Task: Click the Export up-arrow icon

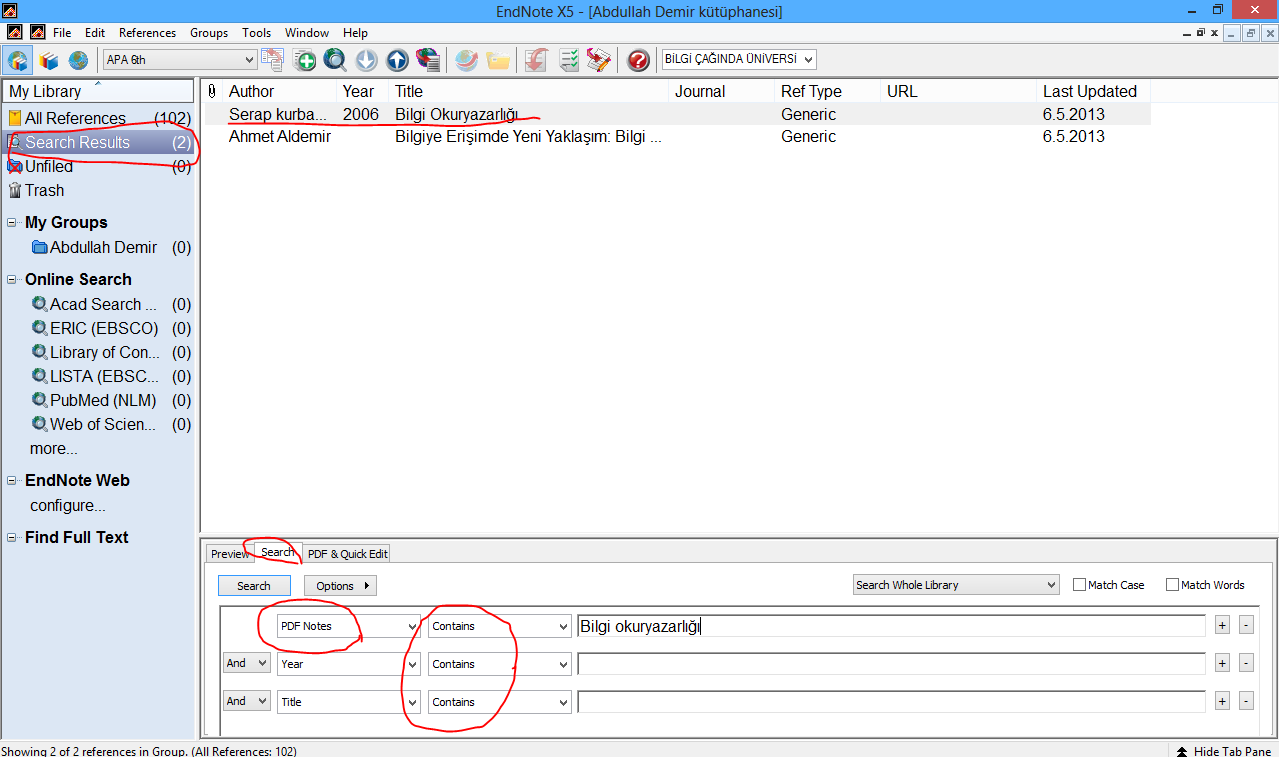Action: pyautogui.click(x=397, y=60)
